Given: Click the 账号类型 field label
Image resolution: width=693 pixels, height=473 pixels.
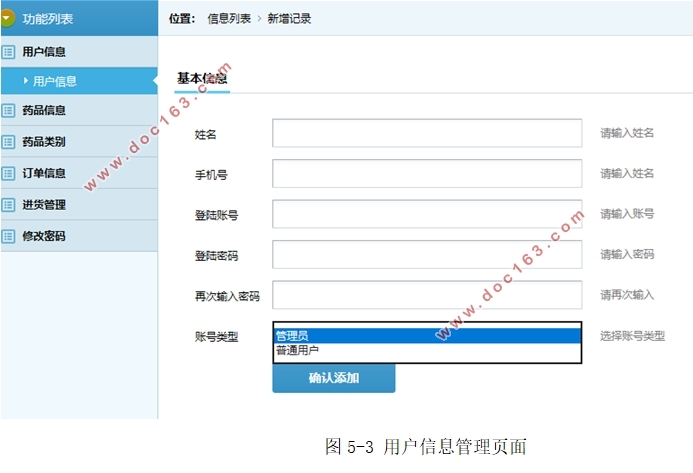Looking at the screenshot, I should click(x=217, y=337).
